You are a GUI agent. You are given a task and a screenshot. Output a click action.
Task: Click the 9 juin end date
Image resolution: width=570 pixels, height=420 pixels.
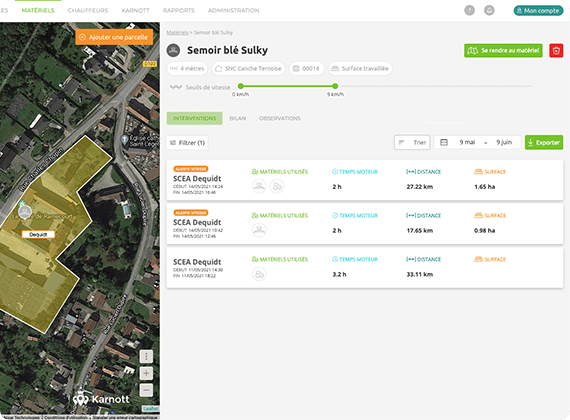coord(504,142)
